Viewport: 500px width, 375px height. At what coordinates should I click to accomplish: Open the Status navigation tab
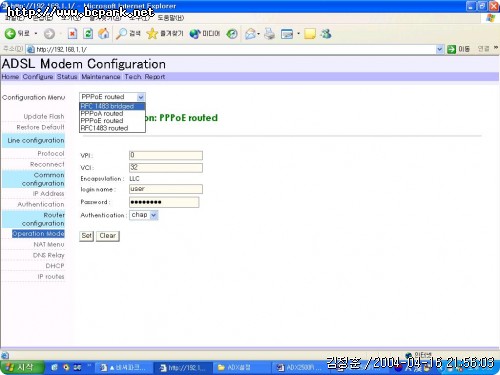click(x=67, y=77)
